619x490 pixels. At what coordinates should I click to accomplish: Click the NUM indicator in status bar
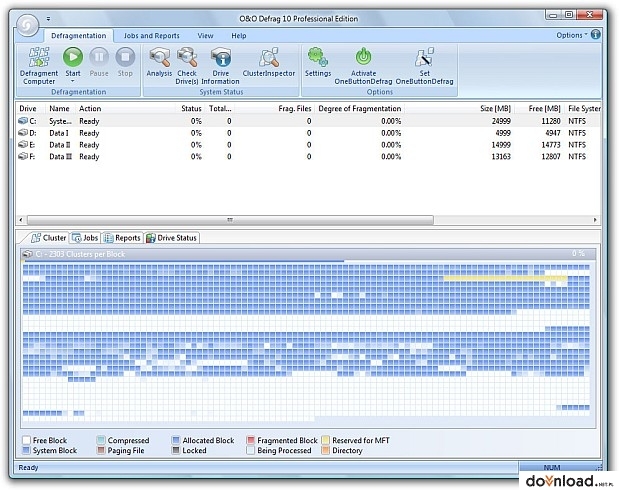pyautogui.click(x=552, y=467)
